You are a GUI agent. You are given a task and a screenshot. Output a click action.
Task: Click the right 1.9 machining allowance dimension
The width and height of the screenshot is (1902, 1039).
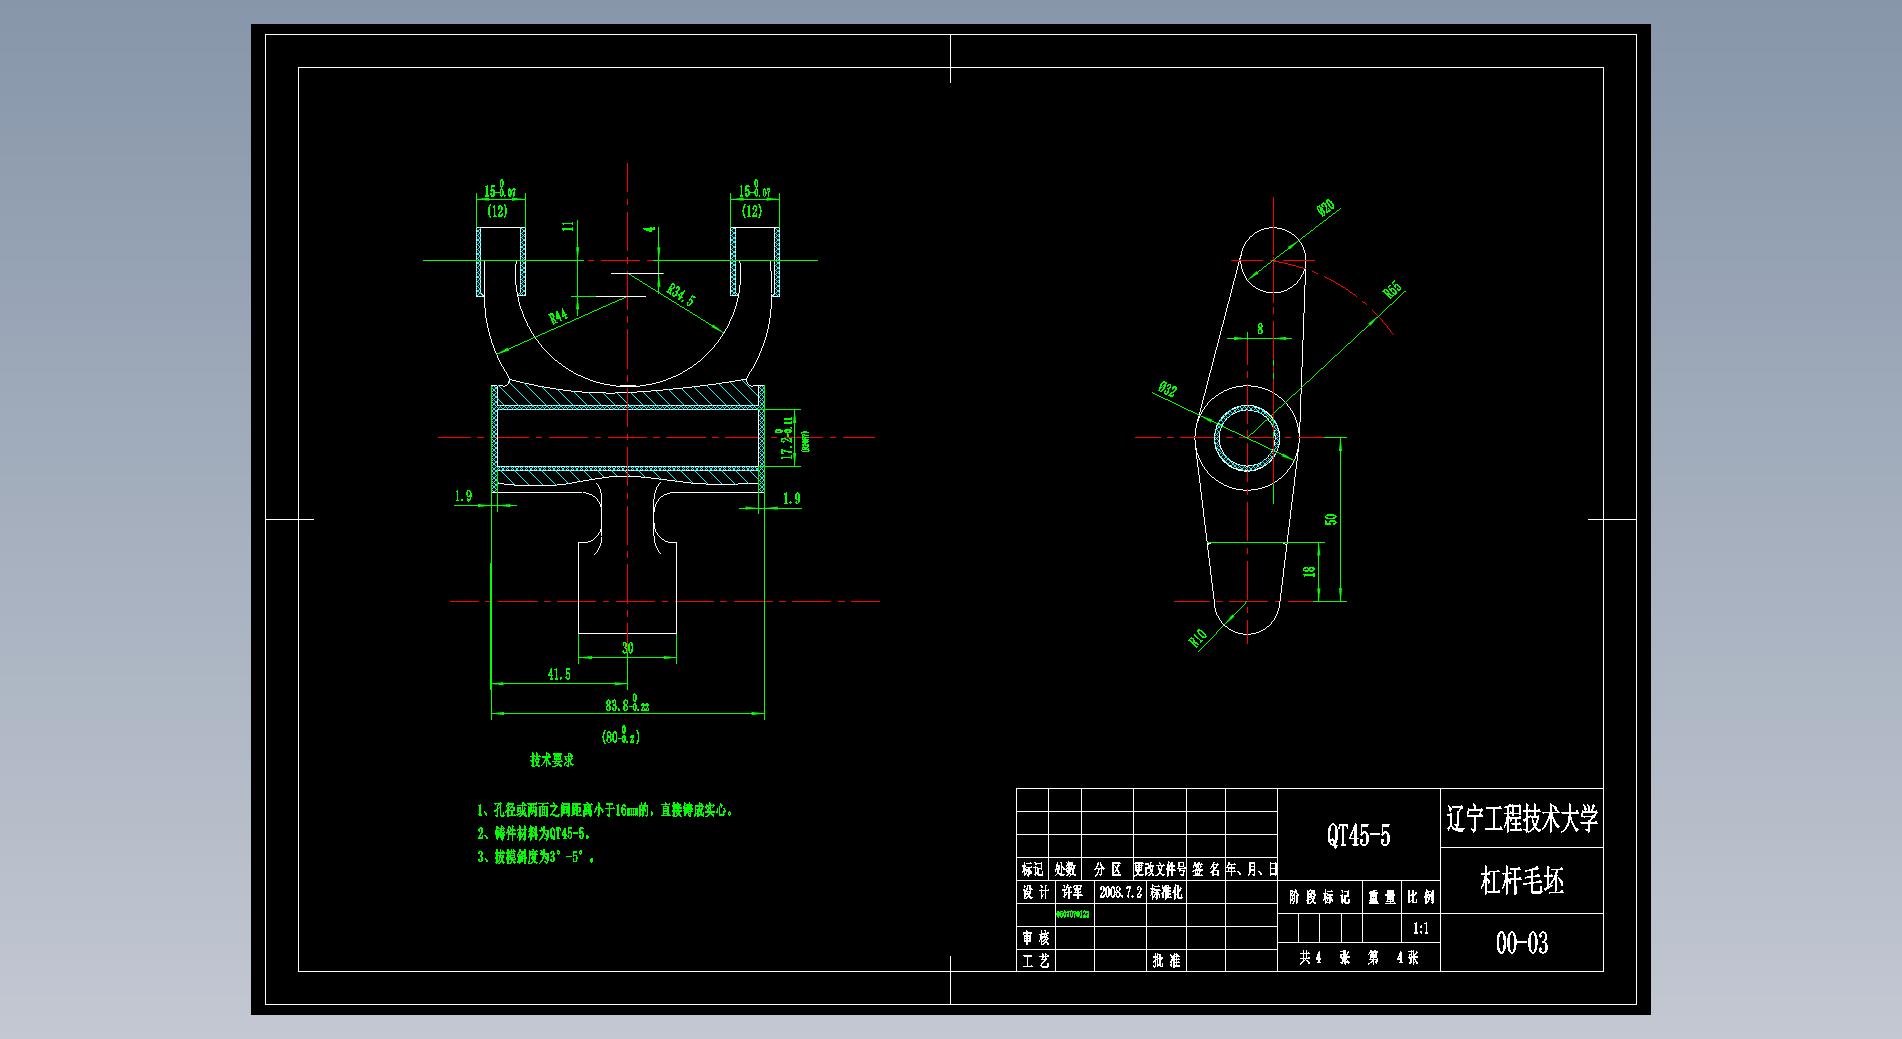(x=791, y=498)
